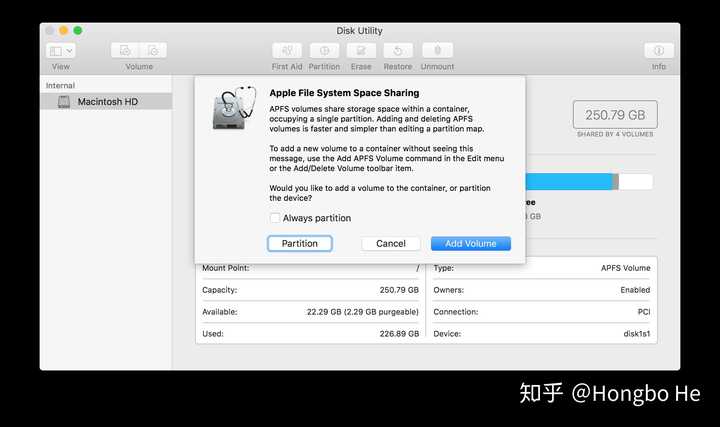Run First Aid from the toolbar

287,51
